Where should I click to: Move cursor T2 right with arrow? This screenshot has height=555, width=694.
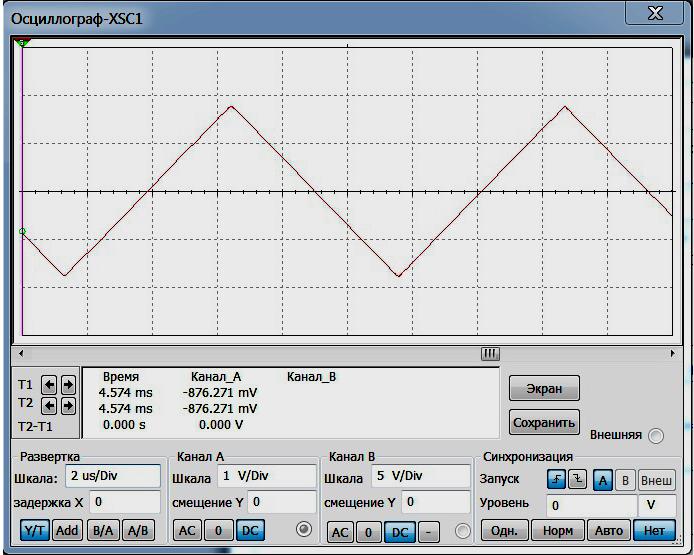pyautogui.click(x=68, y=405)
